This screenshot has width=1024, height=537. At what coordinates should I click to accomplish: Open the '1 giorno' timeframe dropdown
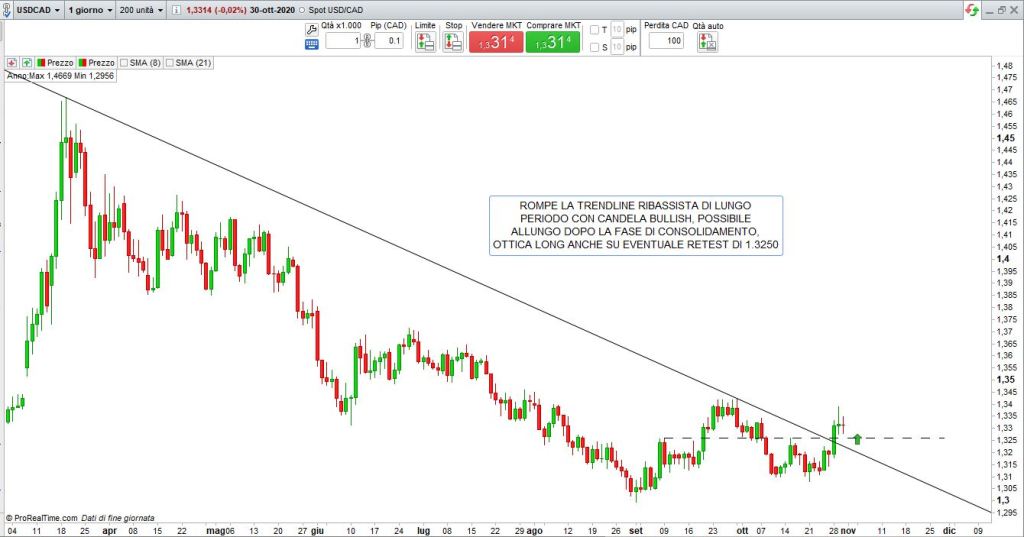[x=90, y=10]
